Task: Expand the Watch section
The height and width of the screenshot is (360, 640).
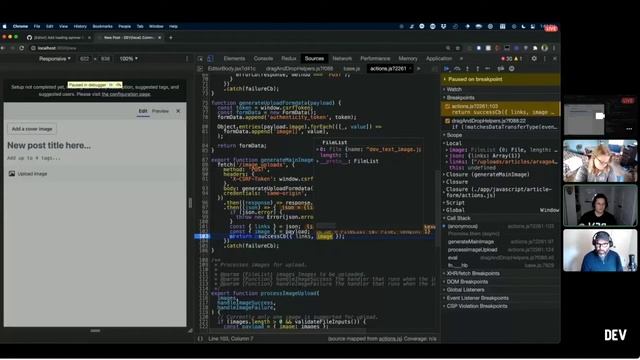Action: tap(454, 89)
